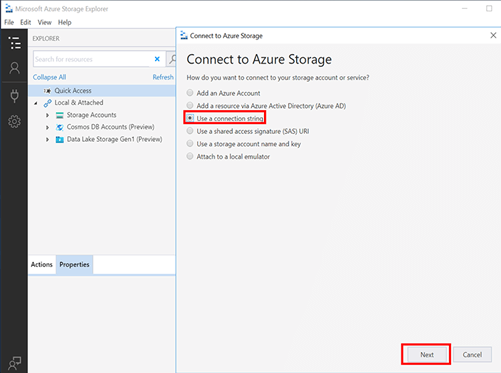The image size is (501, 373).
Task: Click the Next button
Action: click(427, 355)
